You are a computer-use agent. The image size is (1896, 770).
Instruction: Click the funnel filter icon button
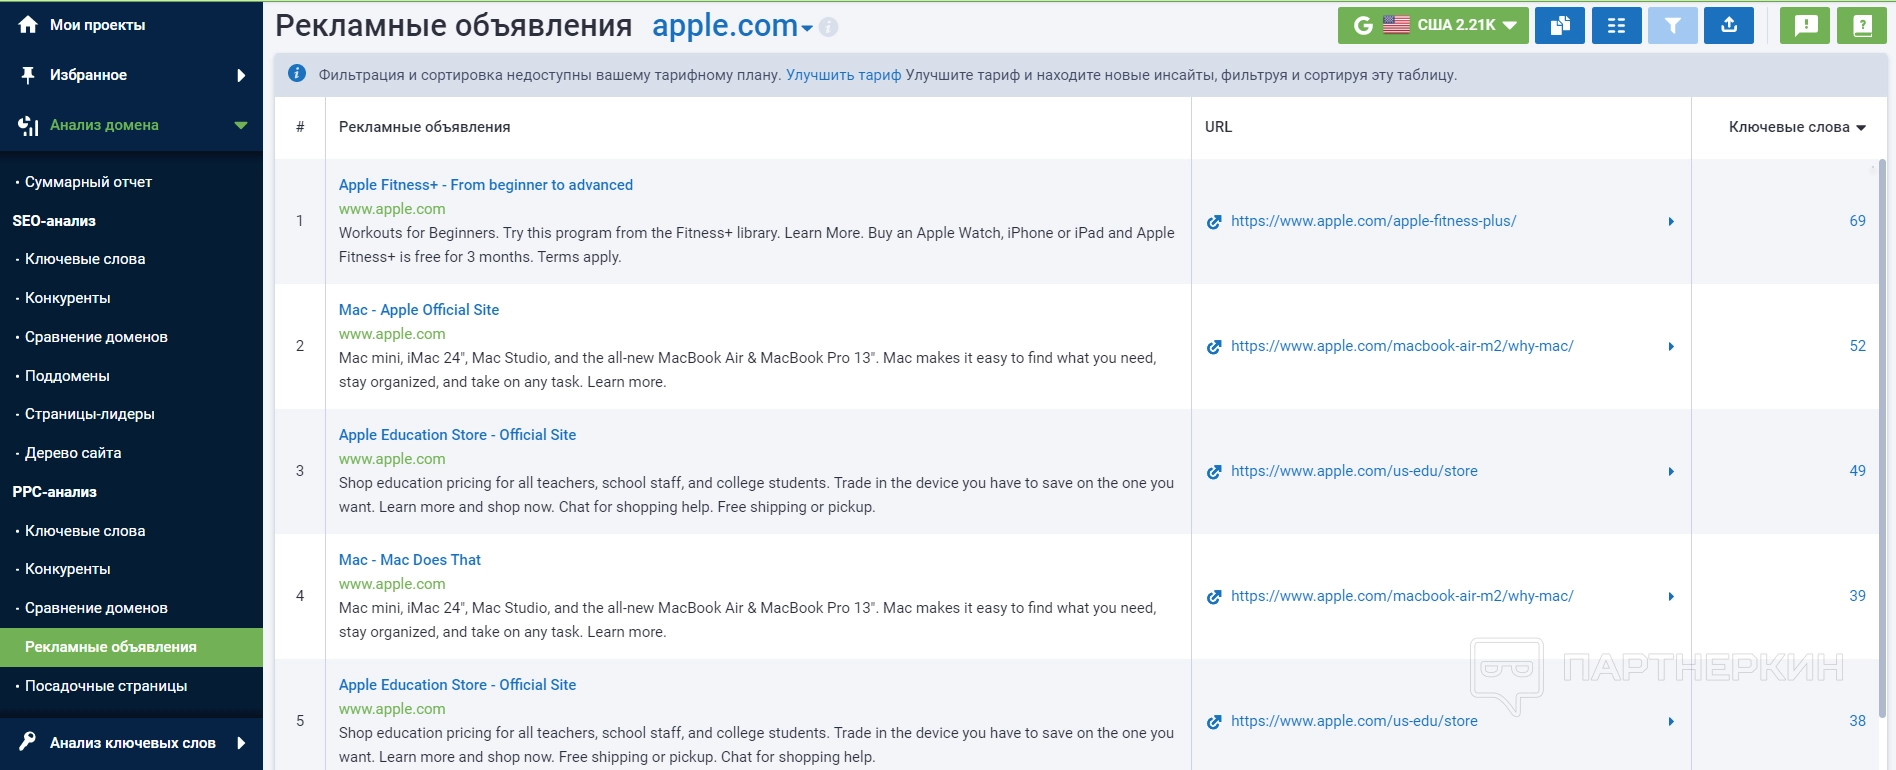coord(1672,26)
